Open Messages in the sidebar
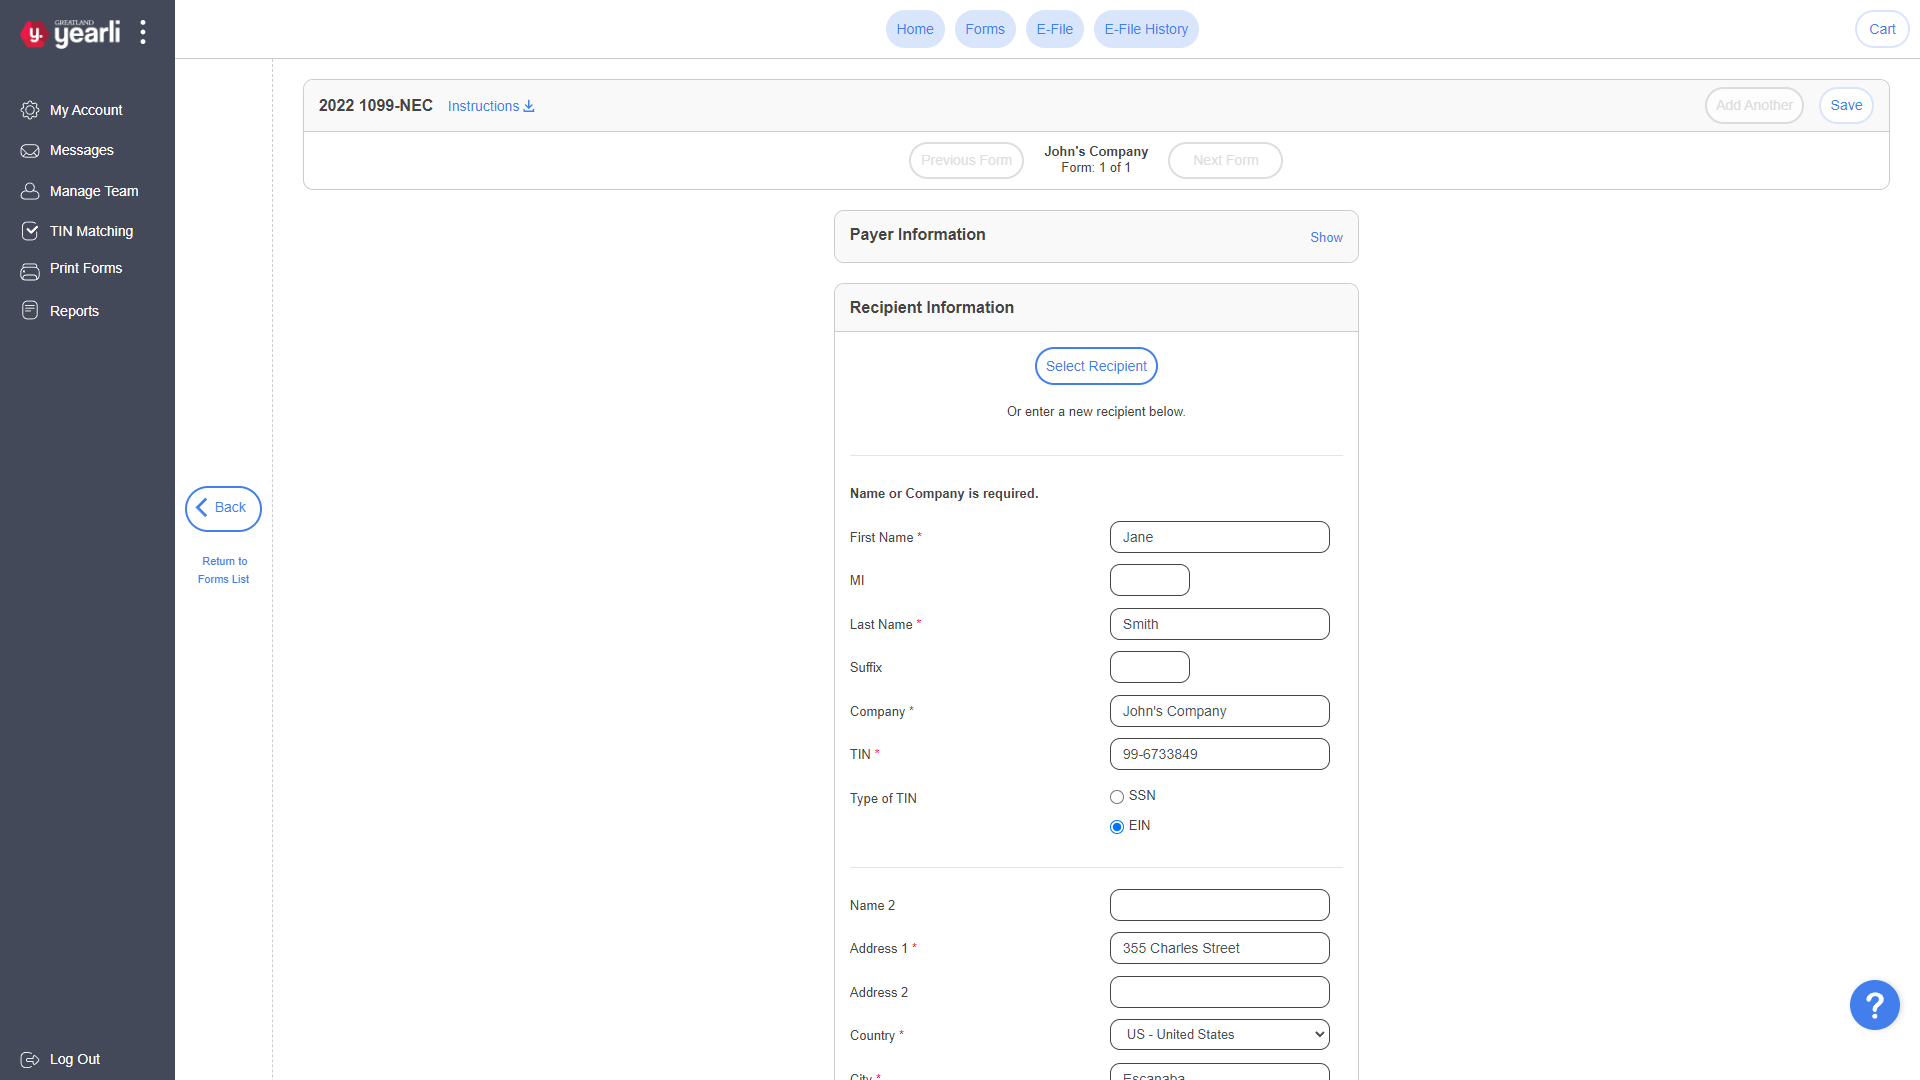 click(82, 150)
